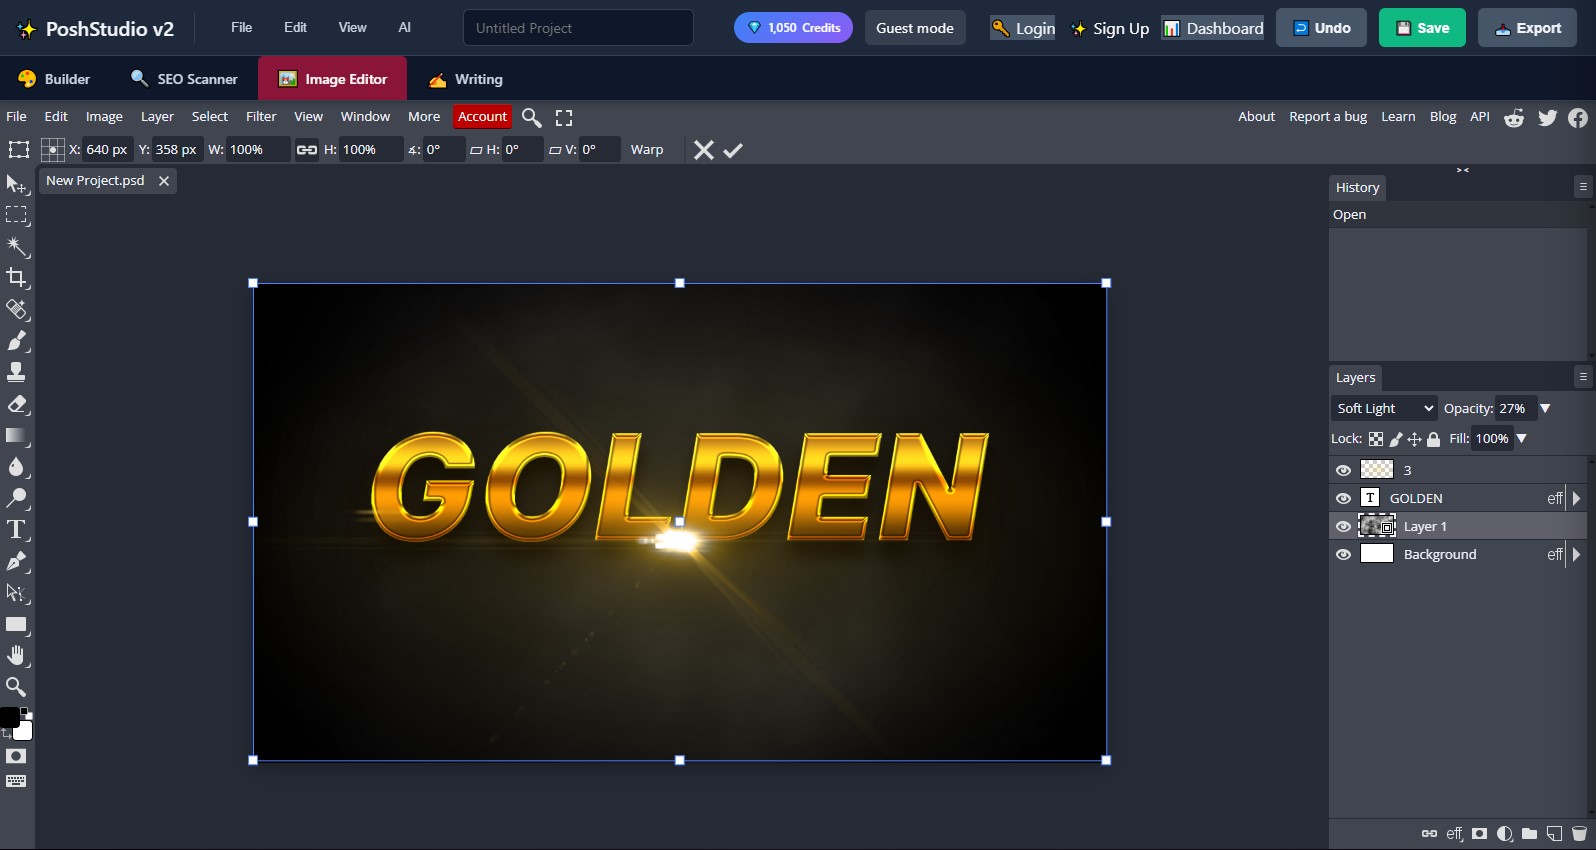Toggle visibility of the Background layer
Image resolution: width=1596 pixels, height=850 pixels.
[1343, 554]
